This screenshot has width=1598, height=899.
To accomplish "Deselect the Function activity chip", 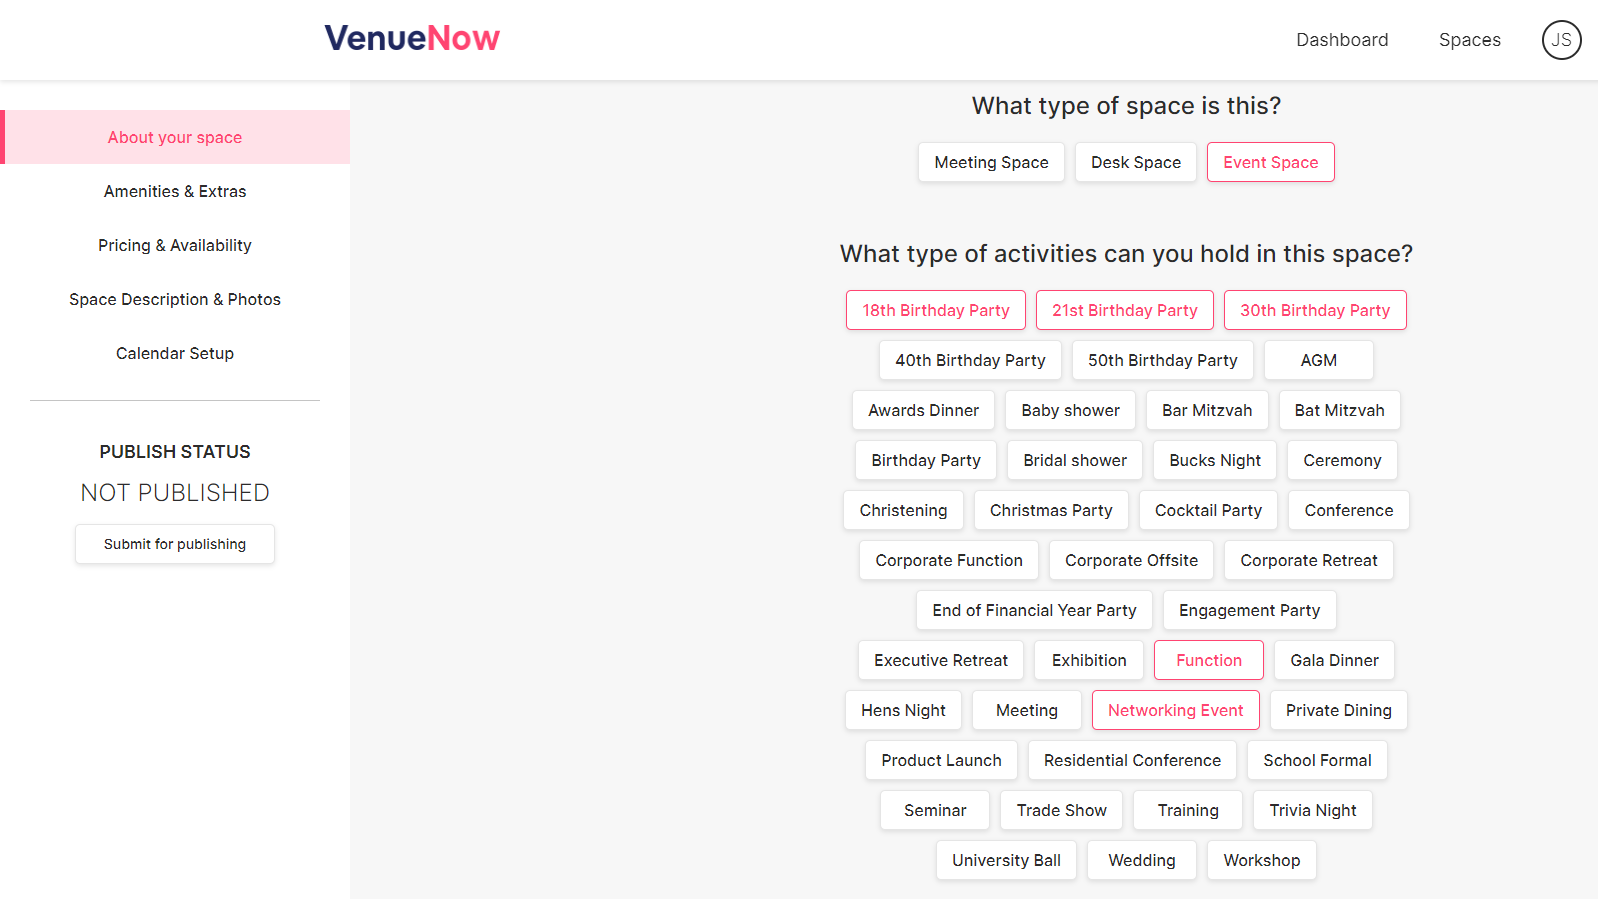I will 1209,660.
